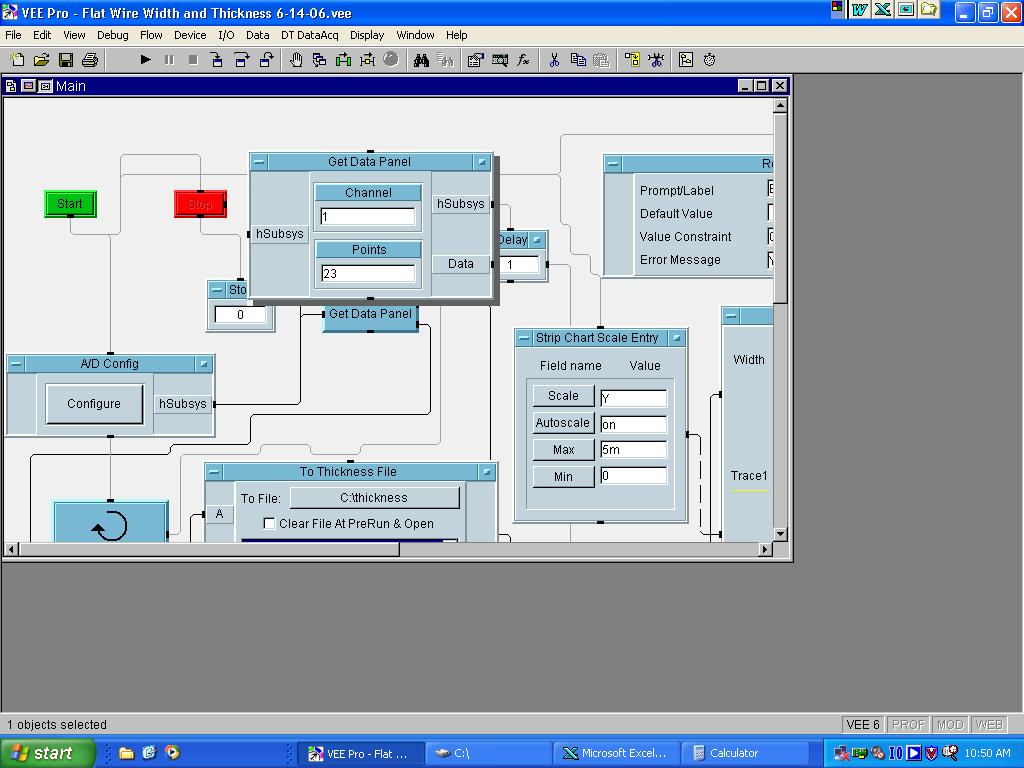Image resolution: width=1024 pixels, height=768 pixels.
Task: Open the DT DataAcq menu
Action: pyautogui.click(x=309, y=35)
